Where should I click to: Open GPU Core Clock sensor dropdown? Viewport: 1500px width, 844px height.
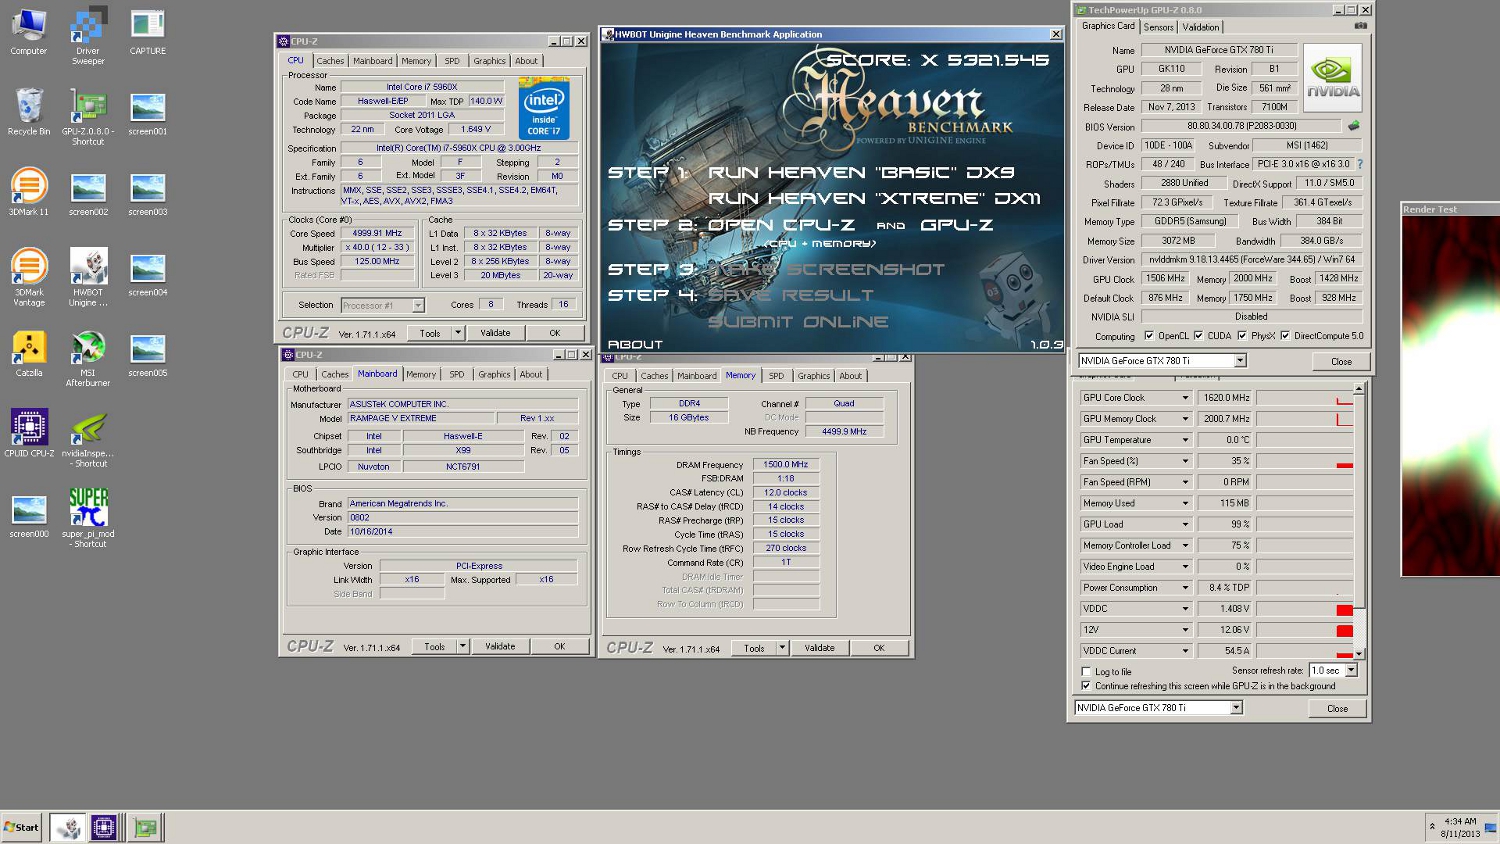[x=1185, y=398]
